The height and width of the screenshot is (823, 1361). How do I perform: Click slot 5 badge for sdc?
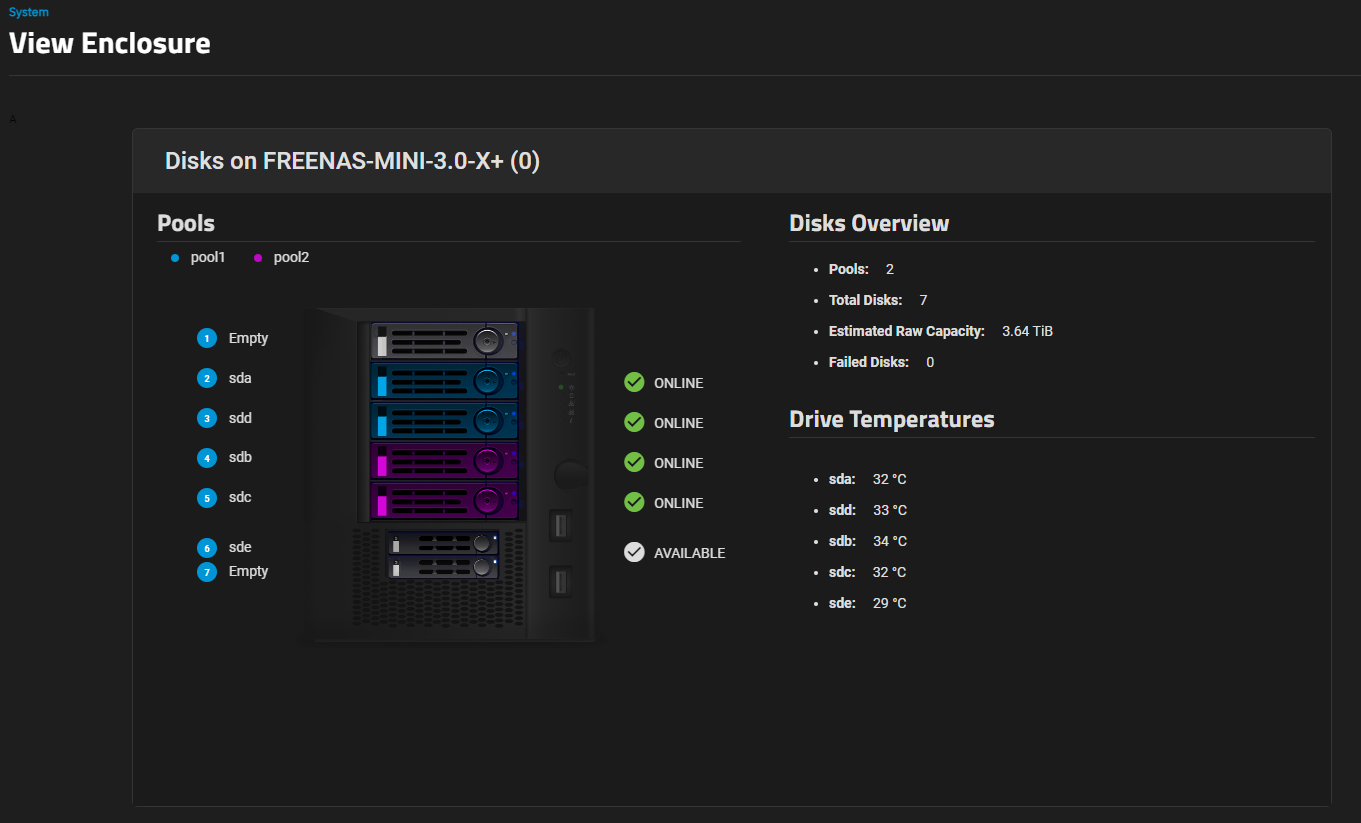tap(207, 498)
